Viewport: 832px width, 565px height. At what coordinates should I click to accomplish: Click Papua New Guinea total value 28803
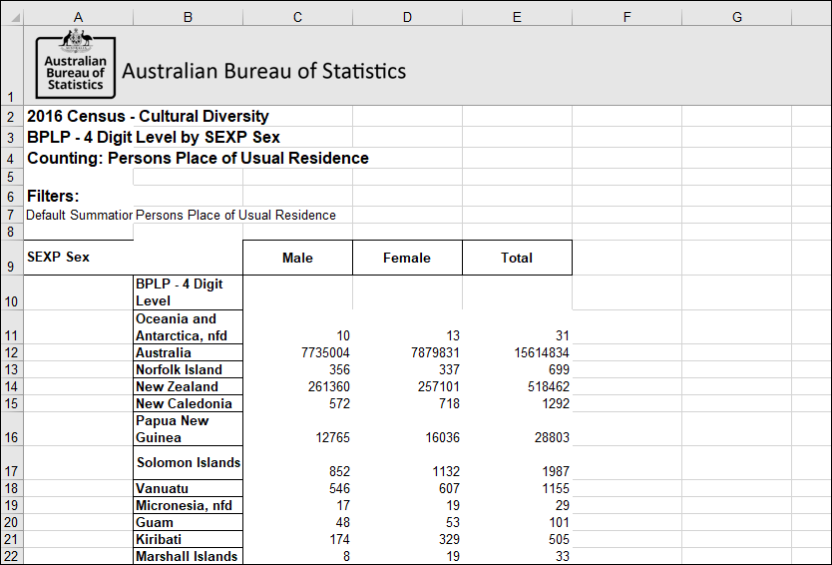tap(552, 438)
